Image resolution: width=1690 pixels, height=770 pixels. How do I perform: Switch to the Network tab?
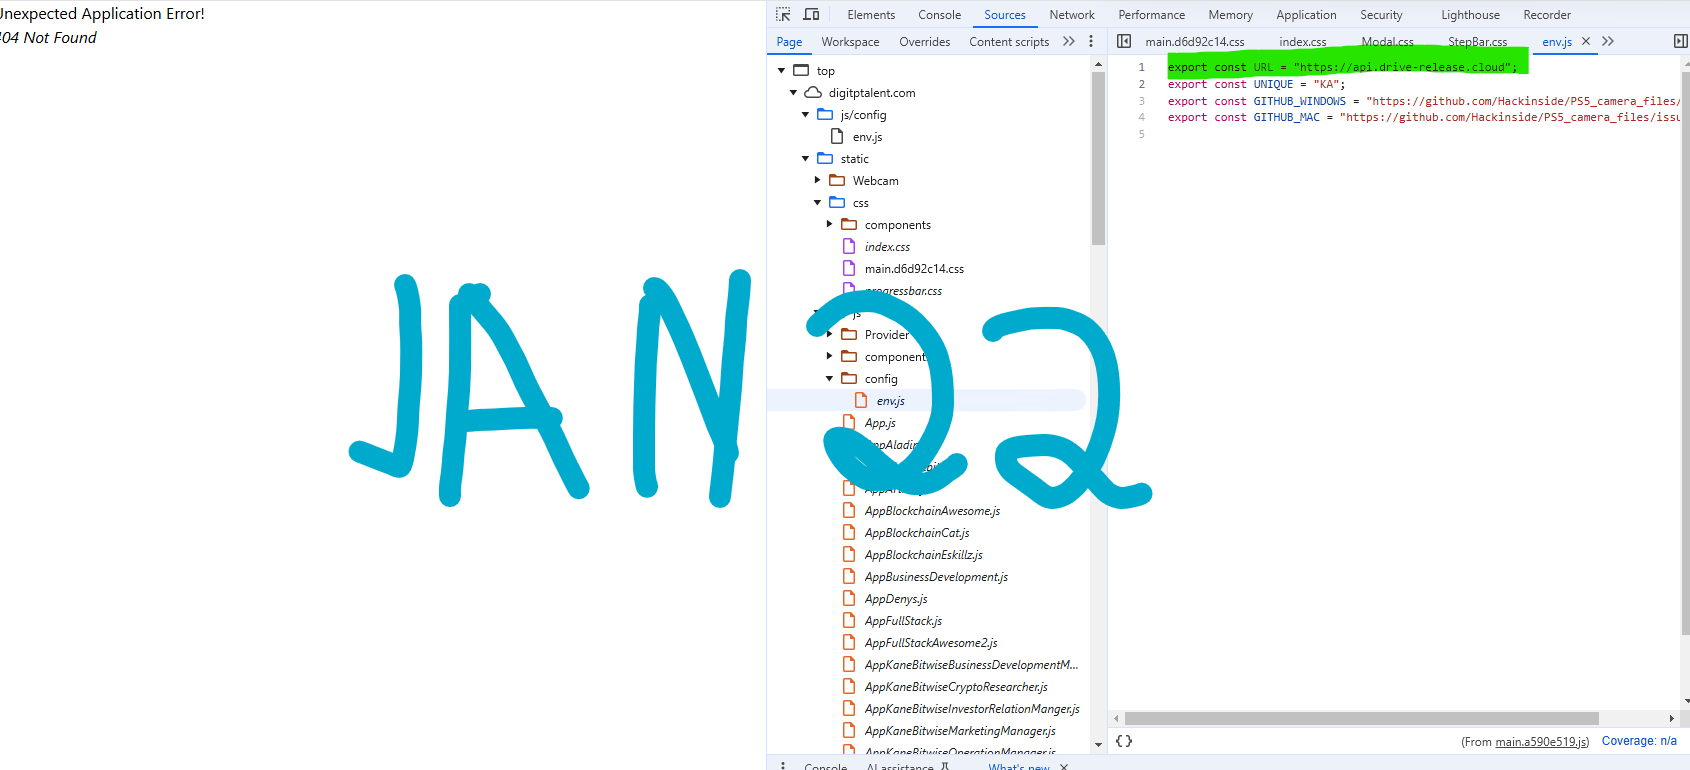(x=1071, y=15)
